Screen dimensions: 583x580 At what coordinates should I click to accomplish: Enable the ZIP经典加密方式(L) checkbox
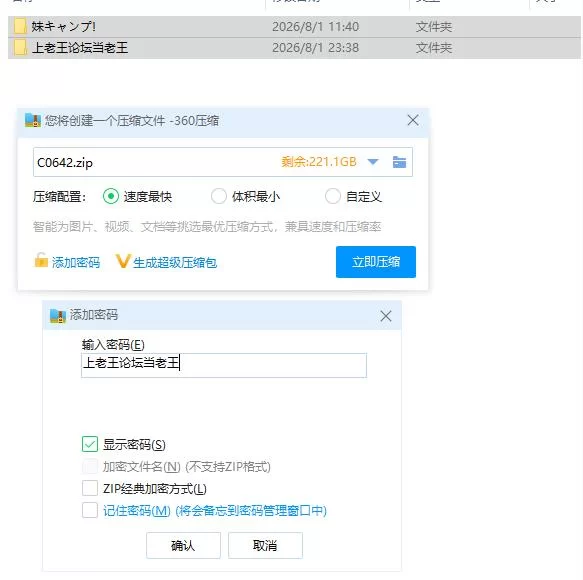(90, 488)
